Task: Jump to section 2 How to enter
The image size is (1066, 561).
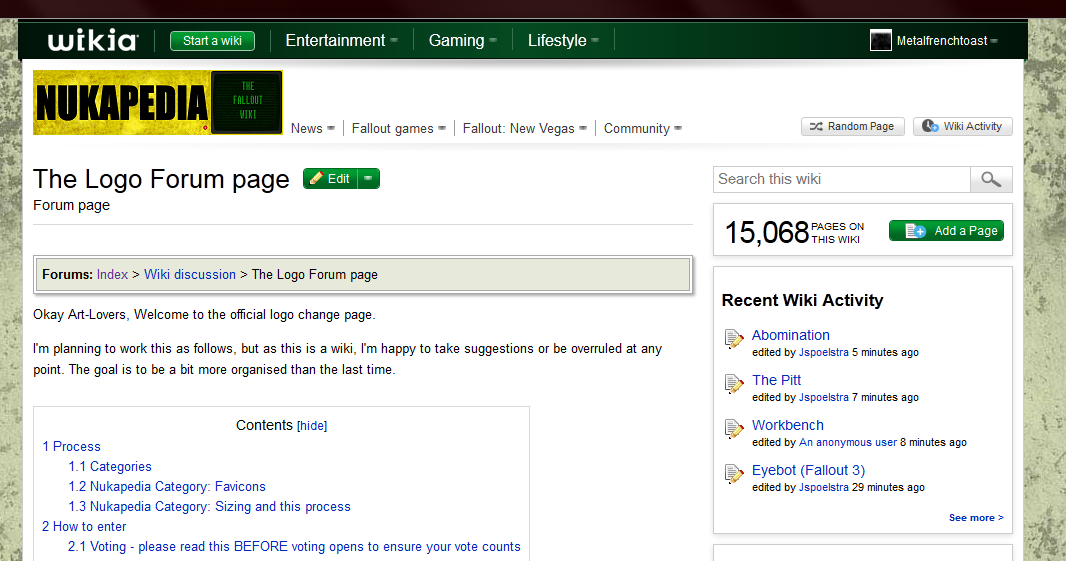Action: click(x=84, y=527)
